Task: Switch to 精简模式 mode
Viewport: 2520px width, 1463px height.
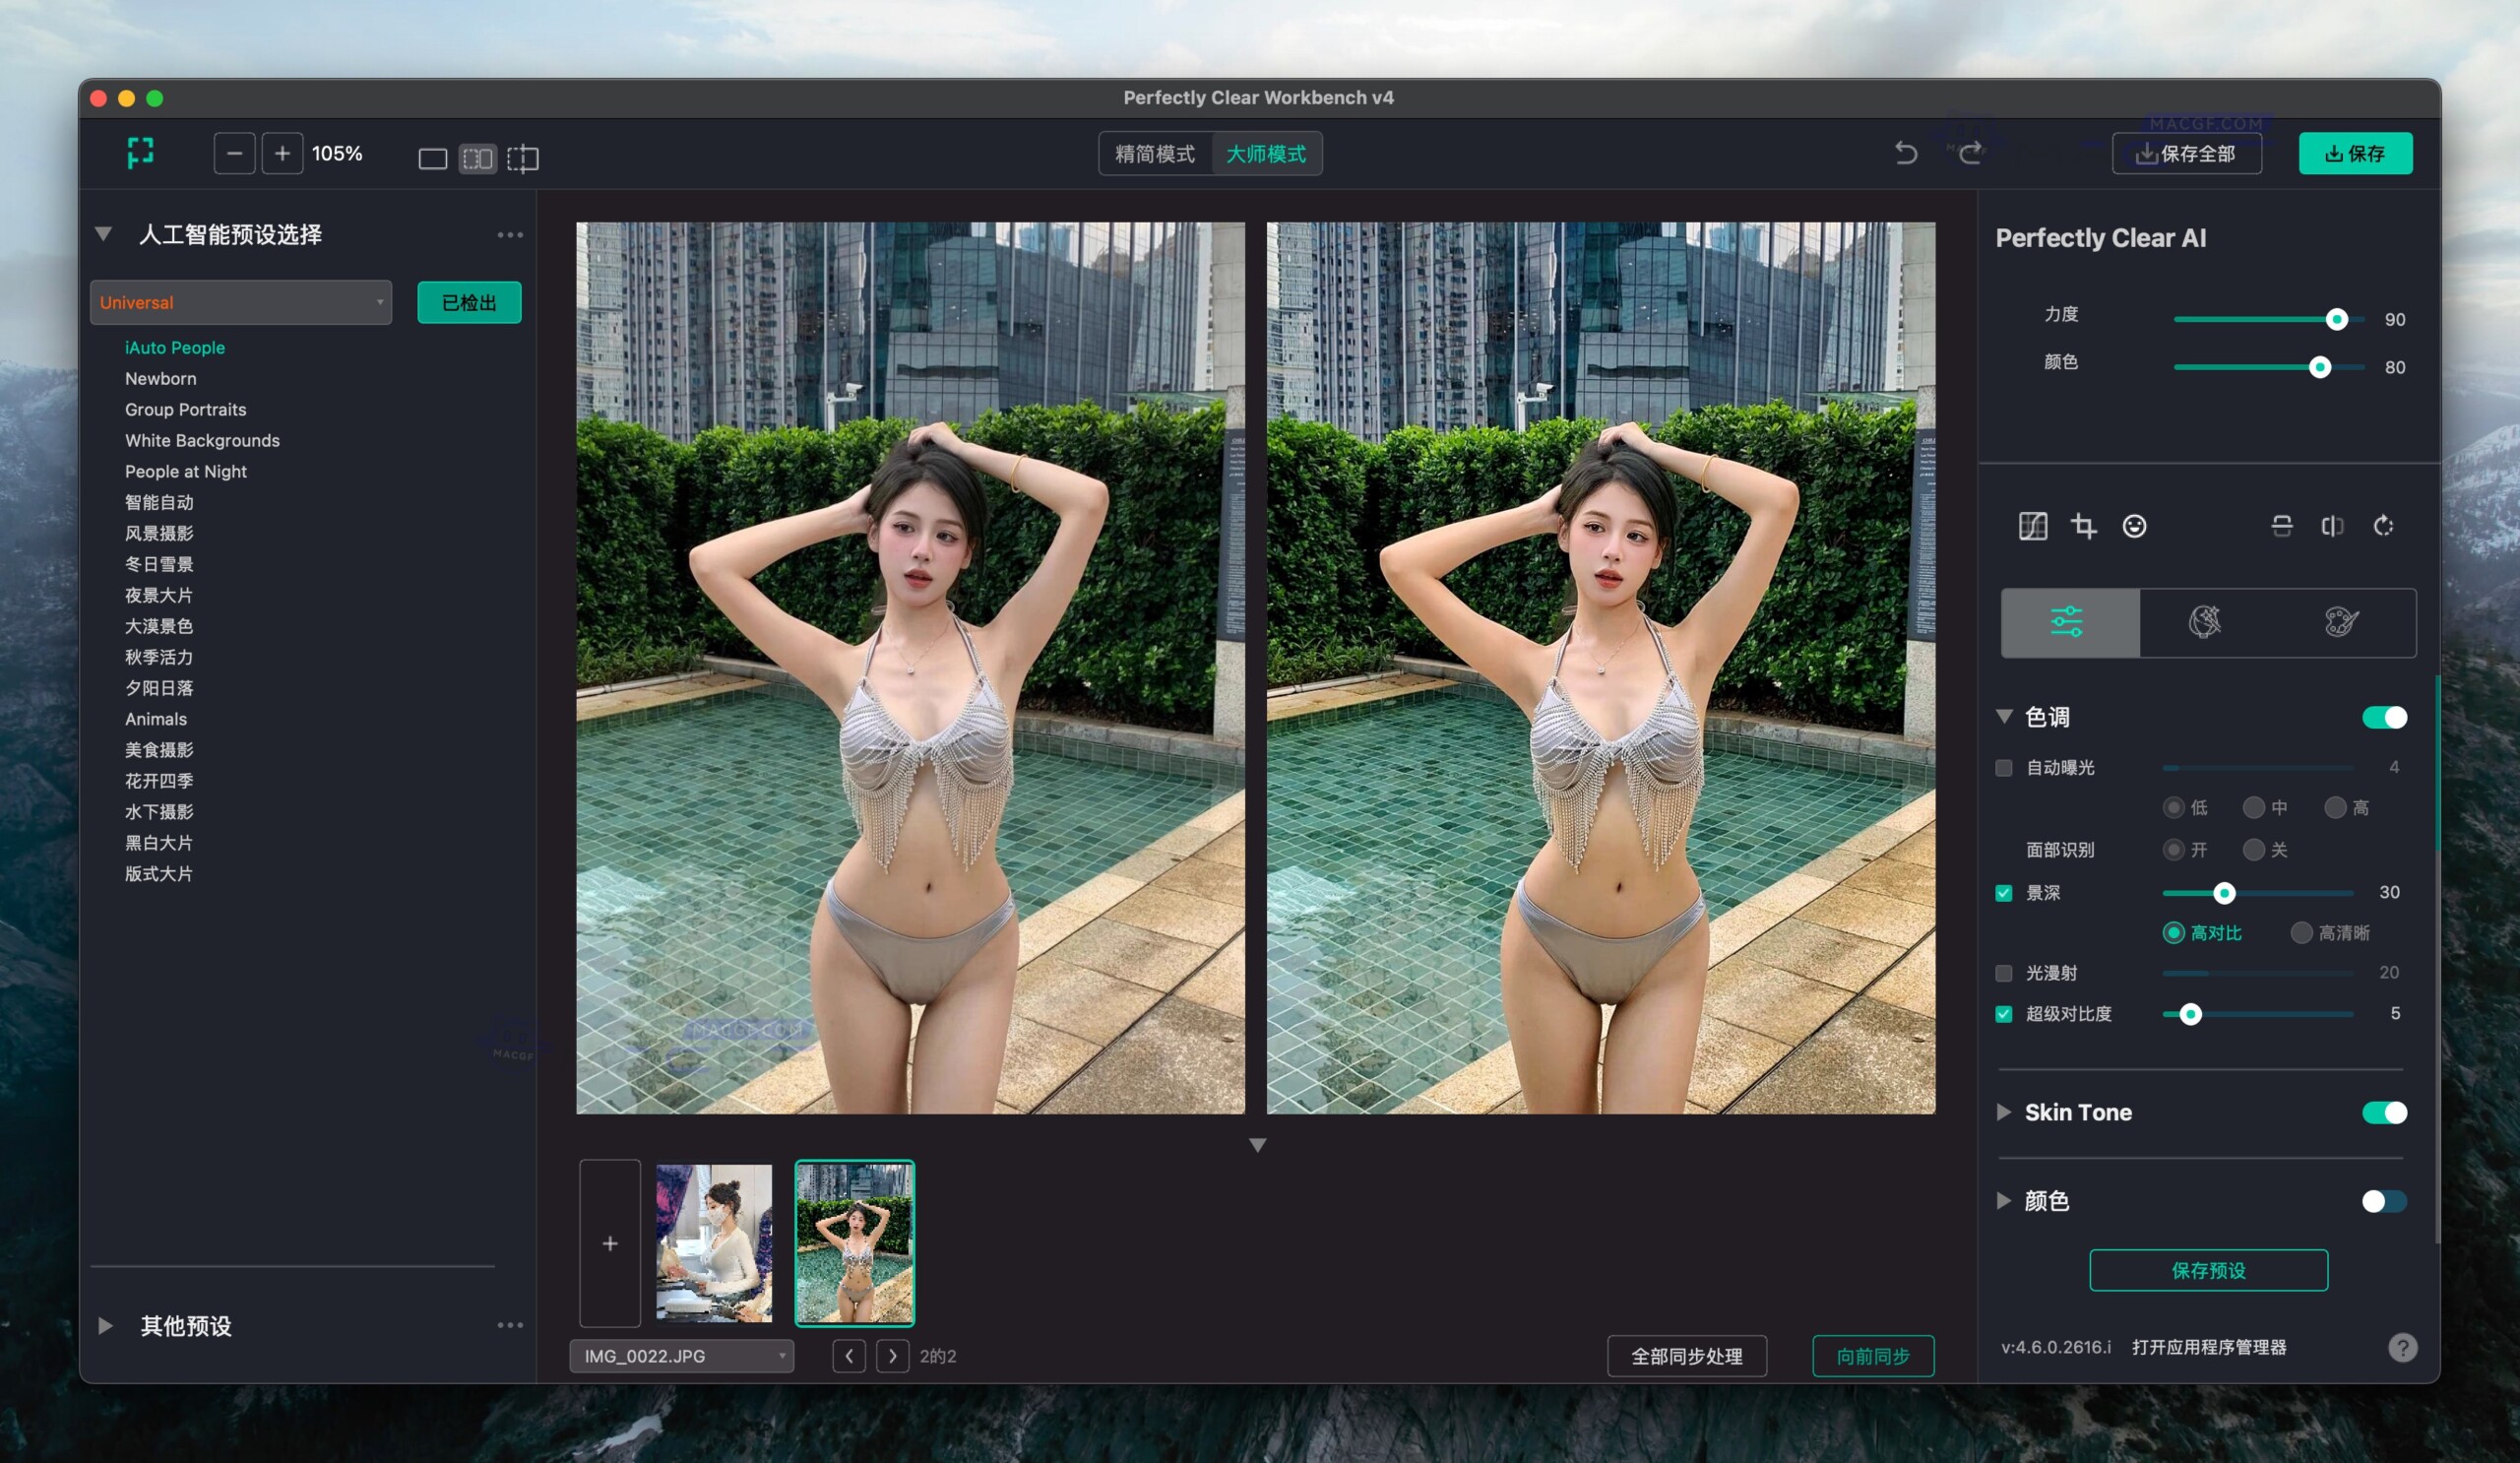Action: coord(1155,153)
